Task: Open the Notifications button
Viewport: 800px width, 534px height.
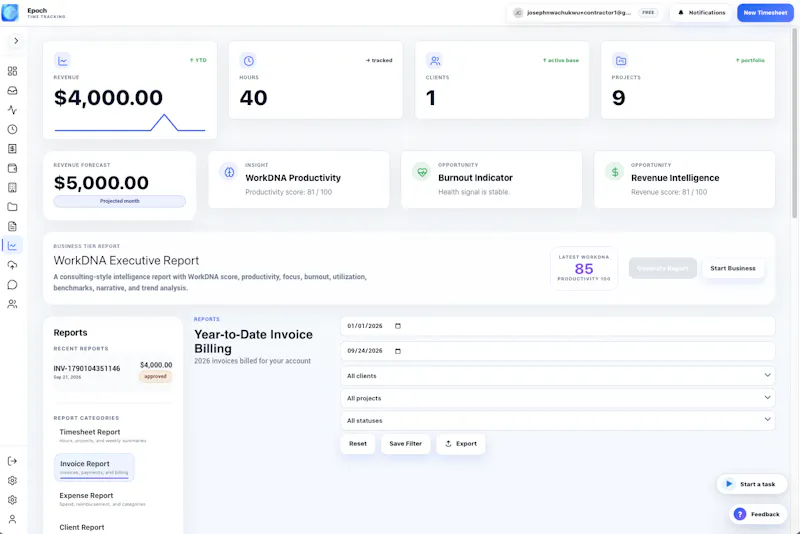Action: pyautogui.click(x=701, y=12)
